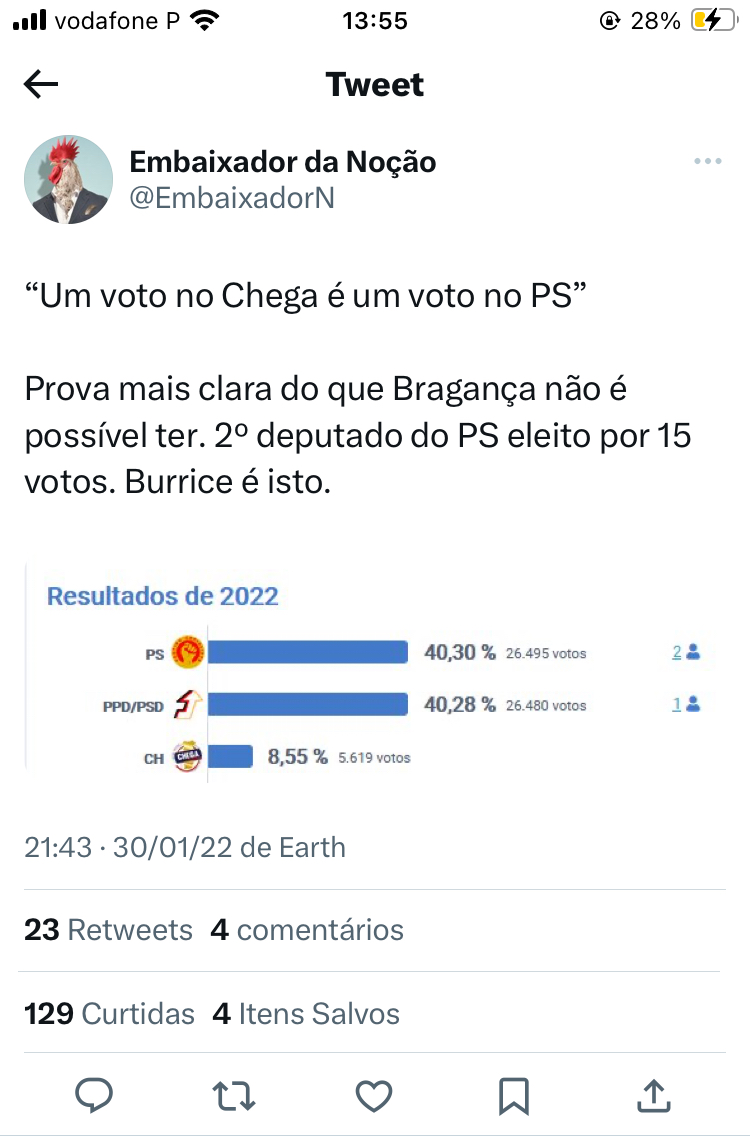View the 4 comentários list
Viewport: 750px width, 1136px height.
[307, 930]
